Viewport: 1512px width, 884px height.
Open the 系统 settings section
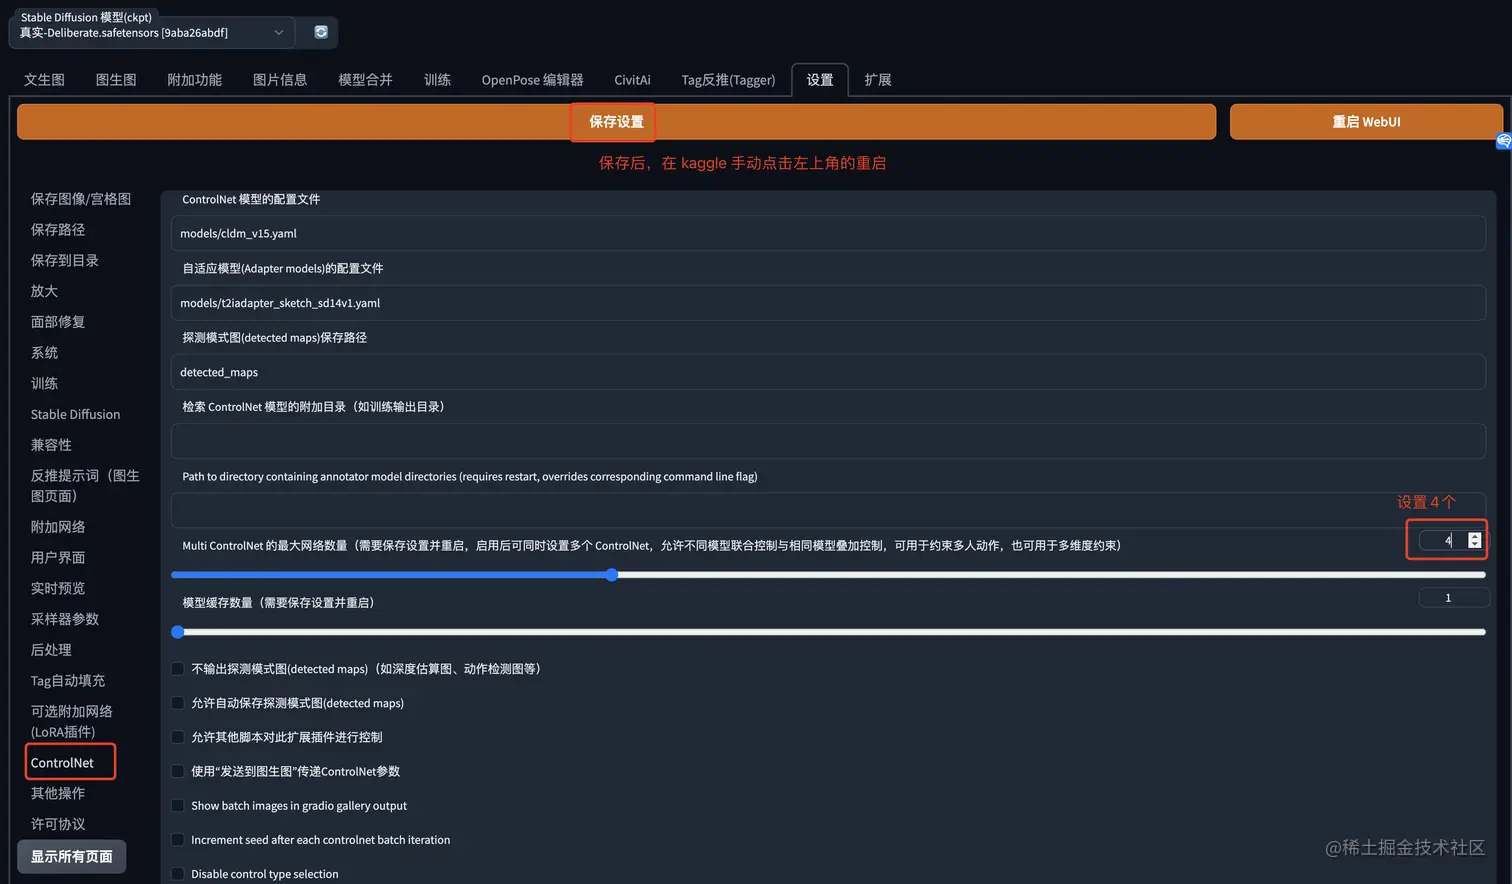[44, 353]
